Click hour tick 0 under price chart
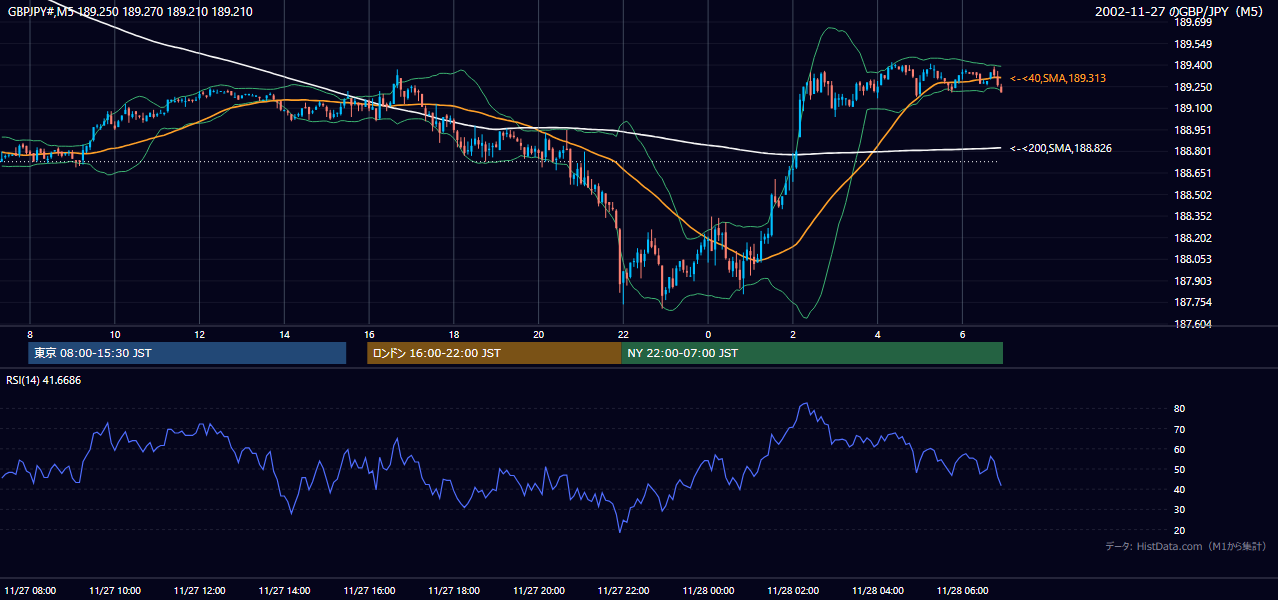The width and height of the screenshot is (1278, 600). tap(708, 334)
